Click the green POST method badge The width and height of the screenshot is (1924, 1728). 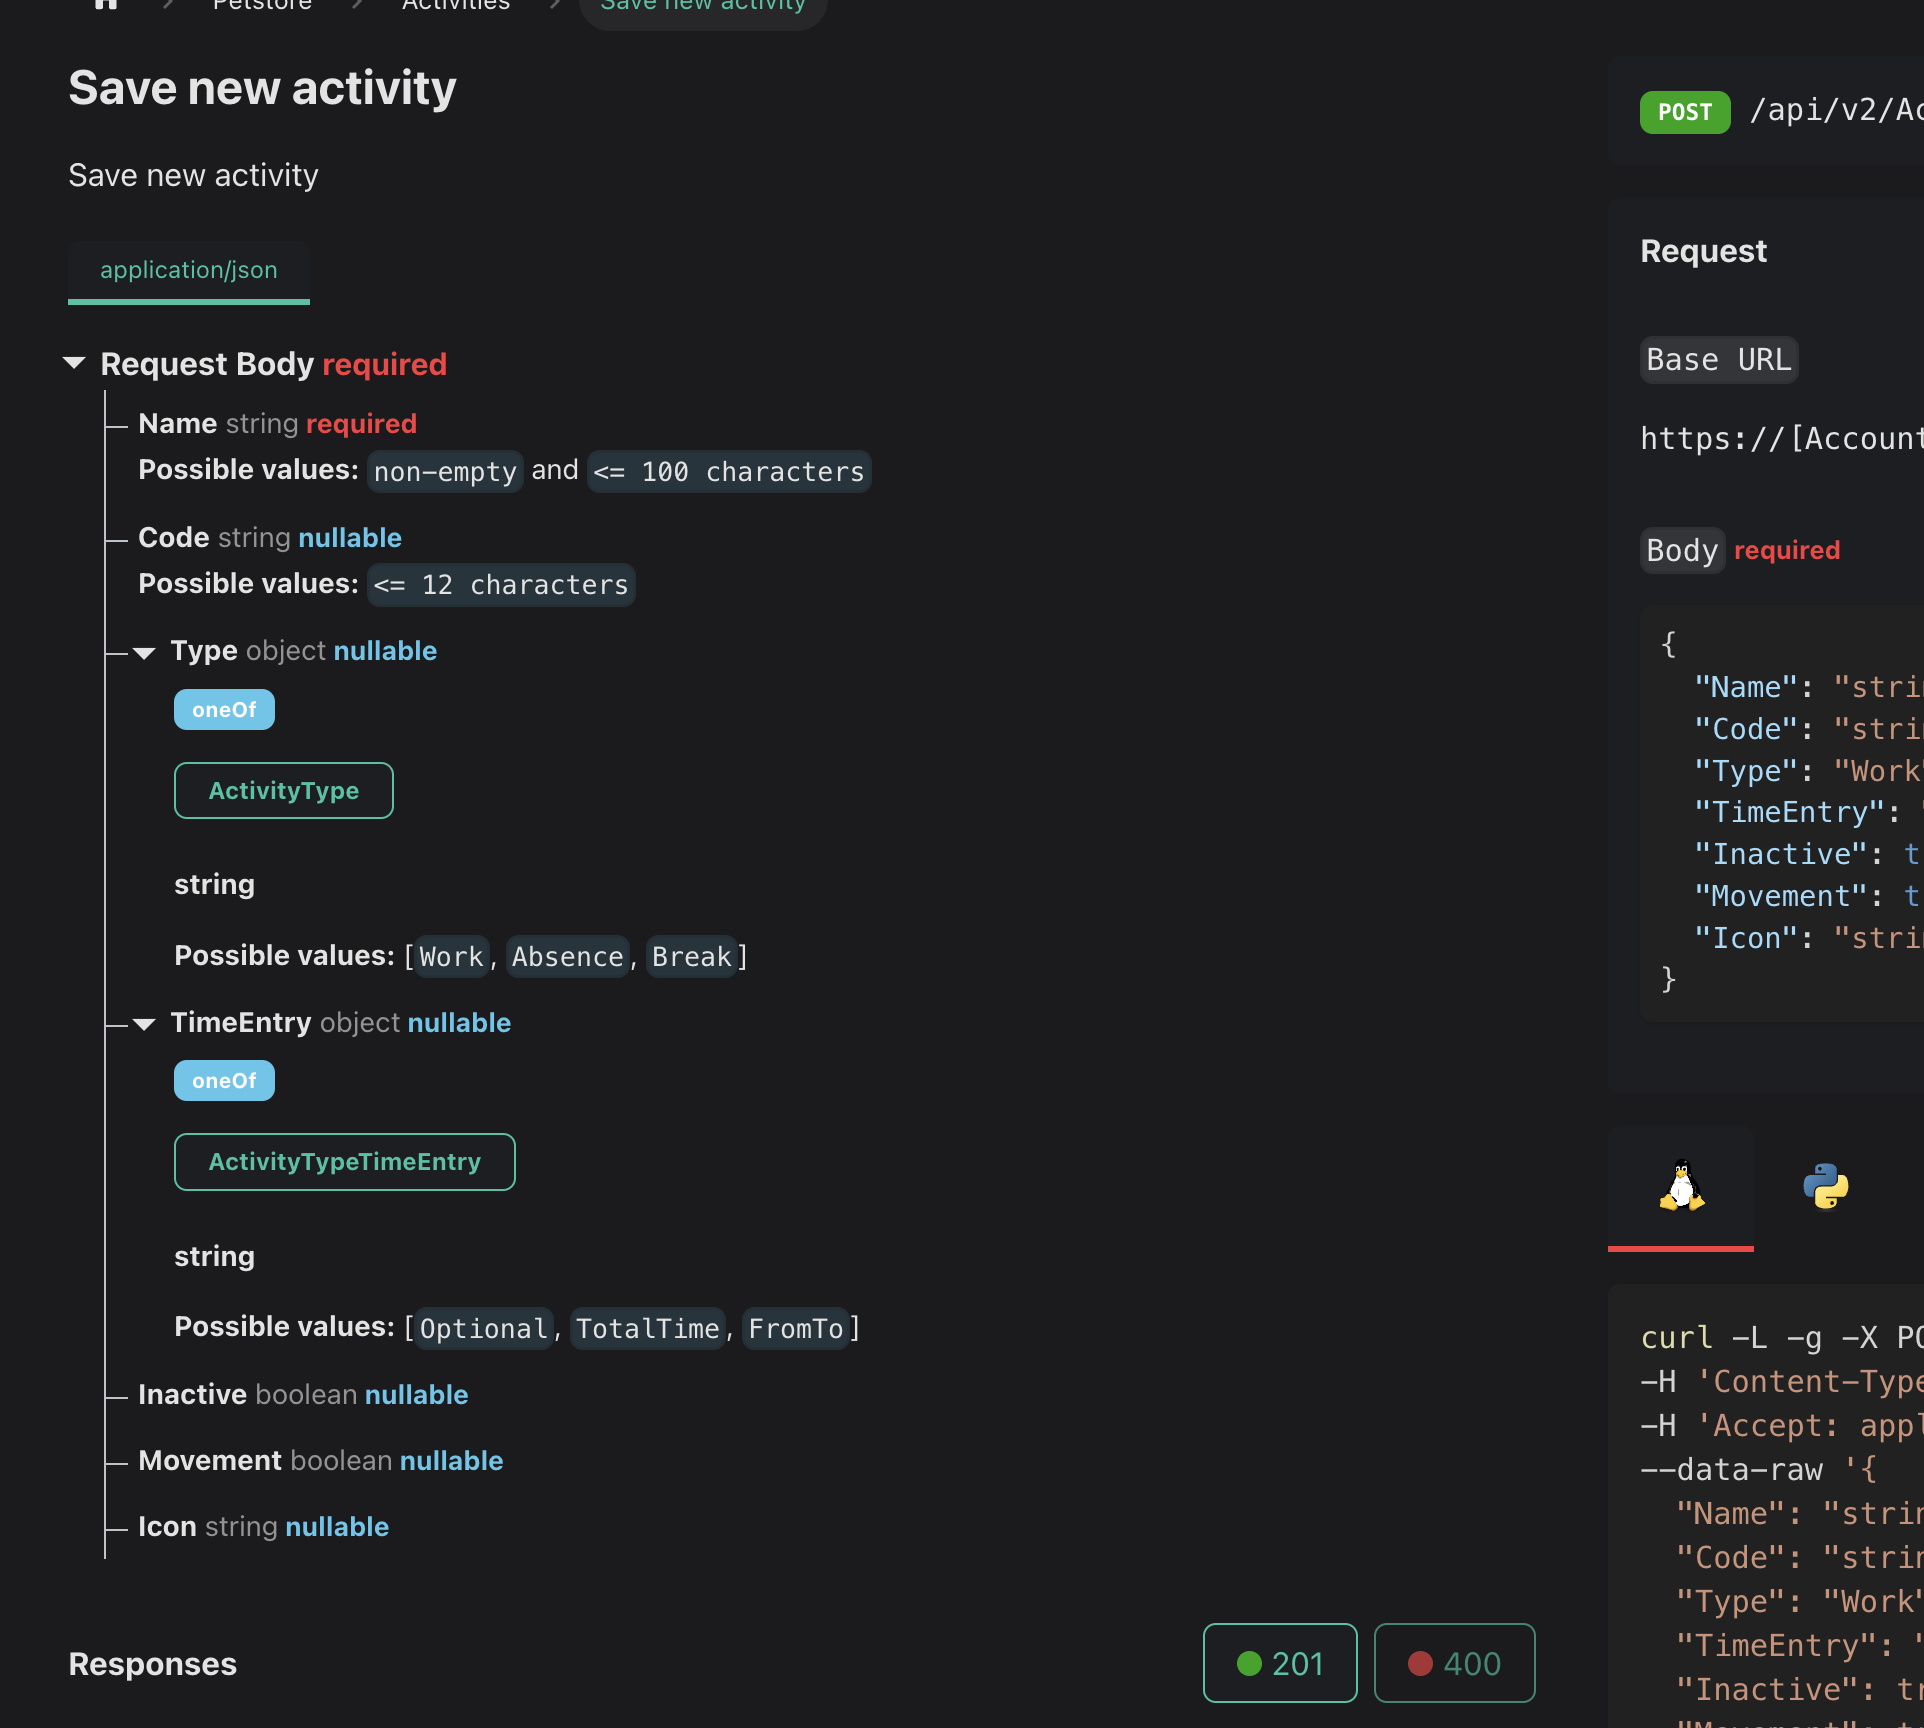tap(1684, 112)
